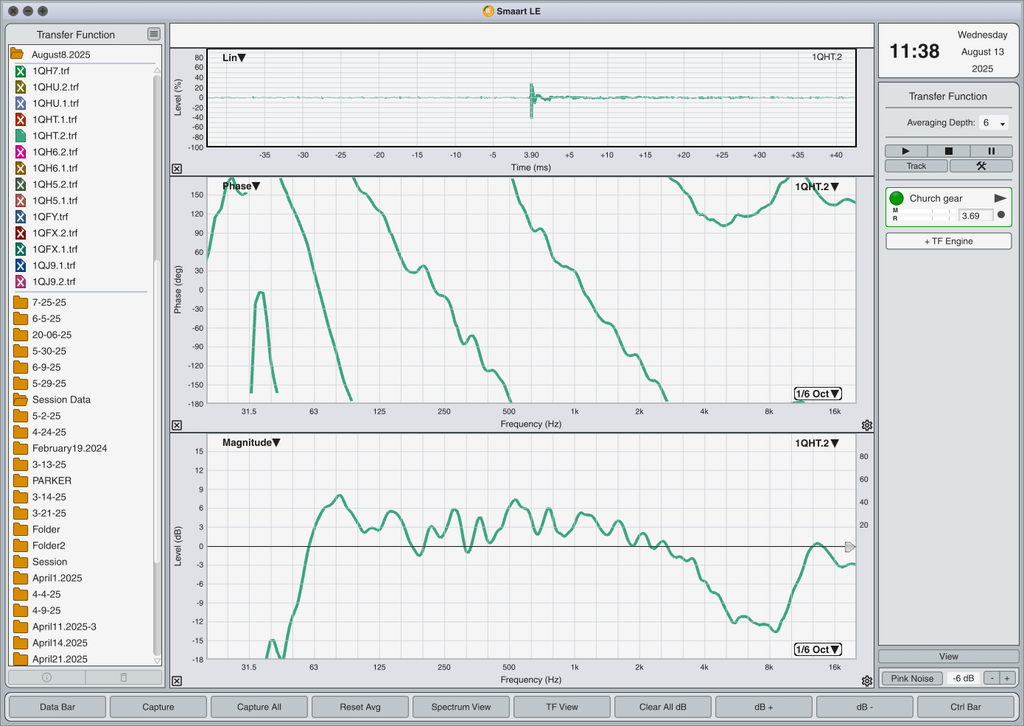
Task: Switch to Spectrum View
Action: pyautogui.click(x=461, y=706)
